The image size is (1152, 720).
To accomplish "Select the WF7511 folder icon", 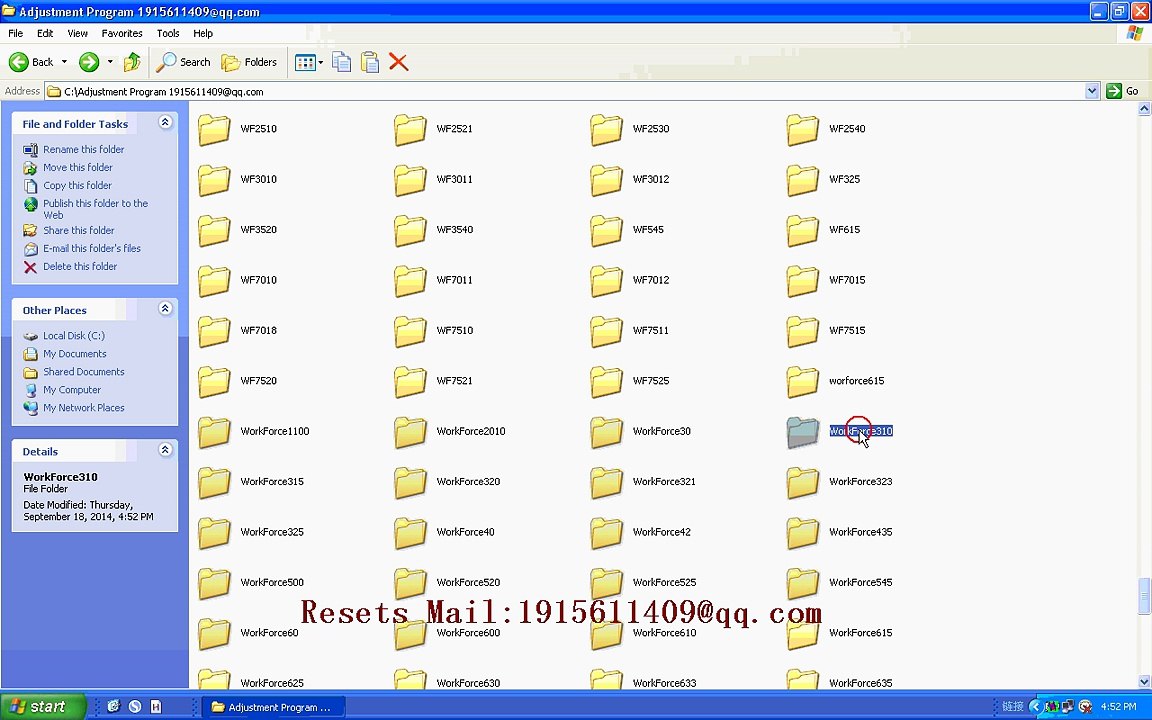I will 606,331.
